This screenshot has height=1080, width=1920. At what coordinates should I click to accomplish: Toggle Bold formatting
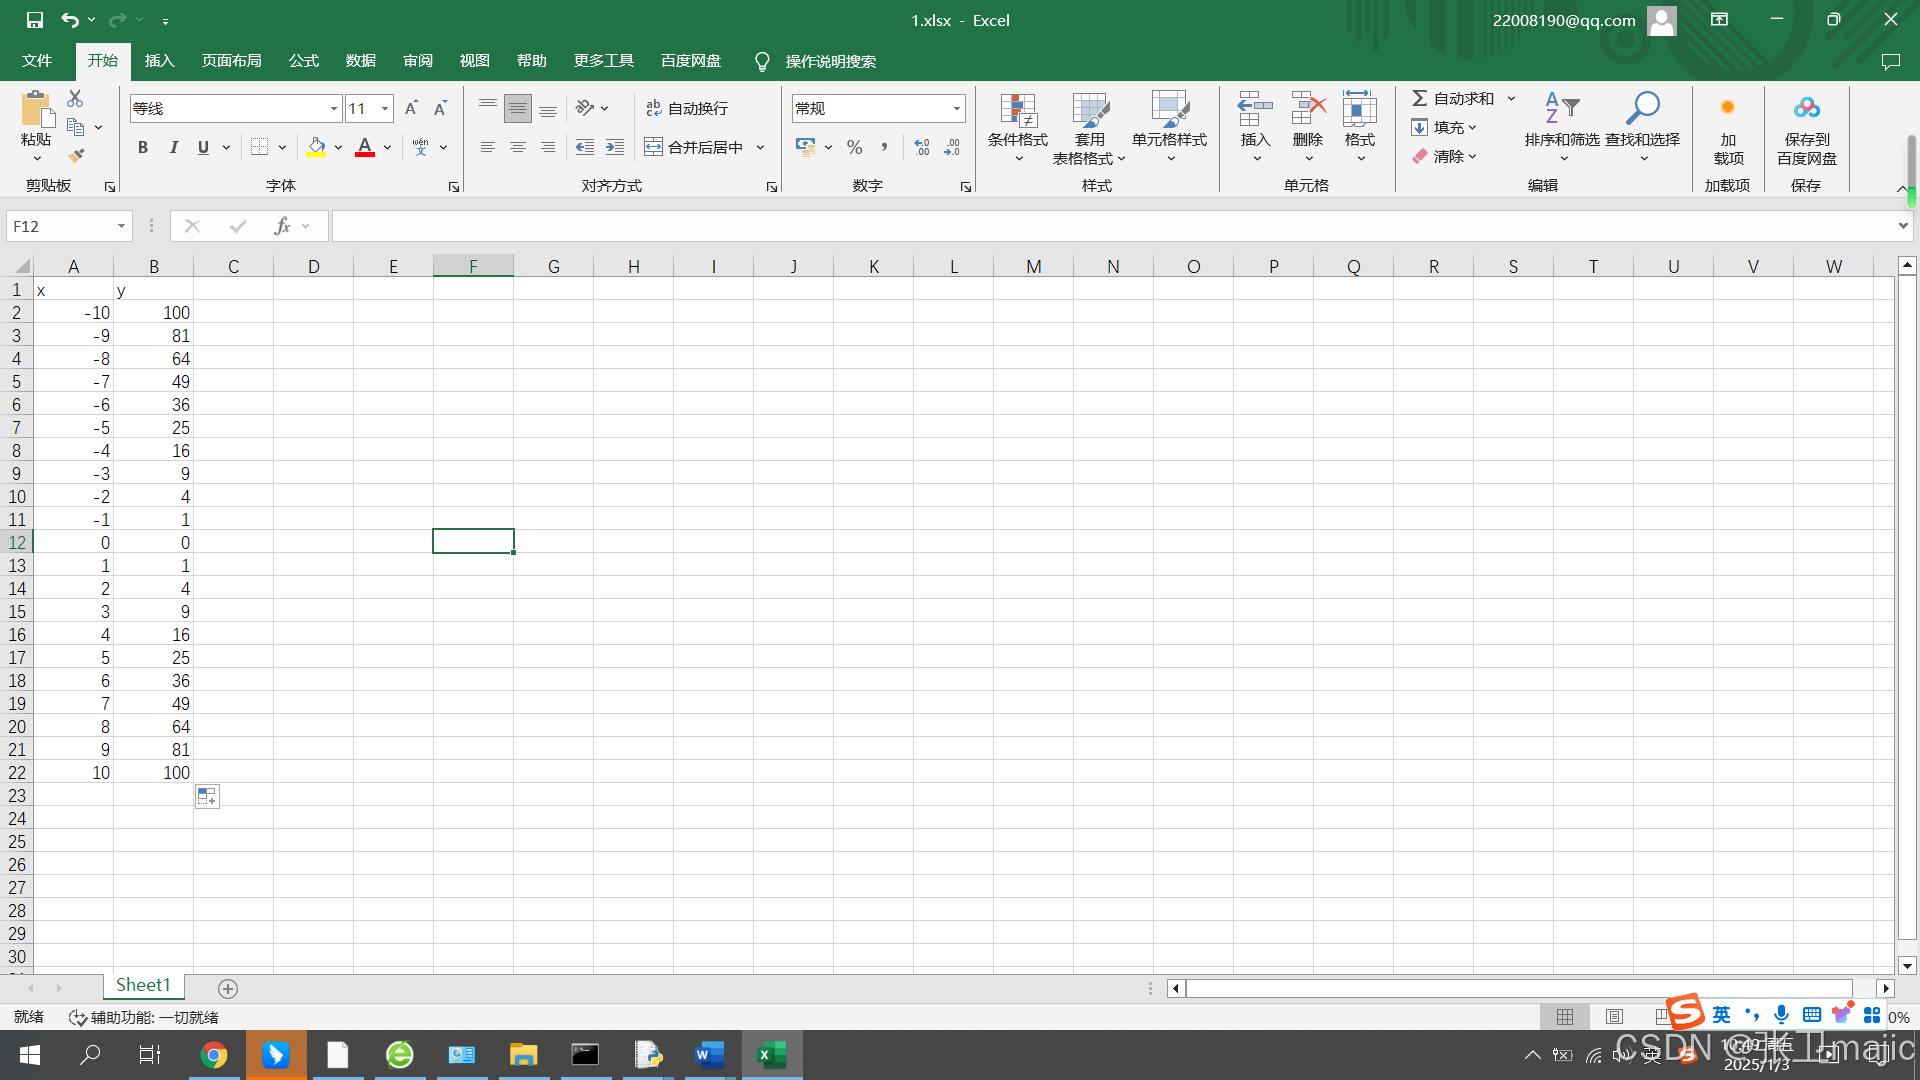(x=143, y=147)
